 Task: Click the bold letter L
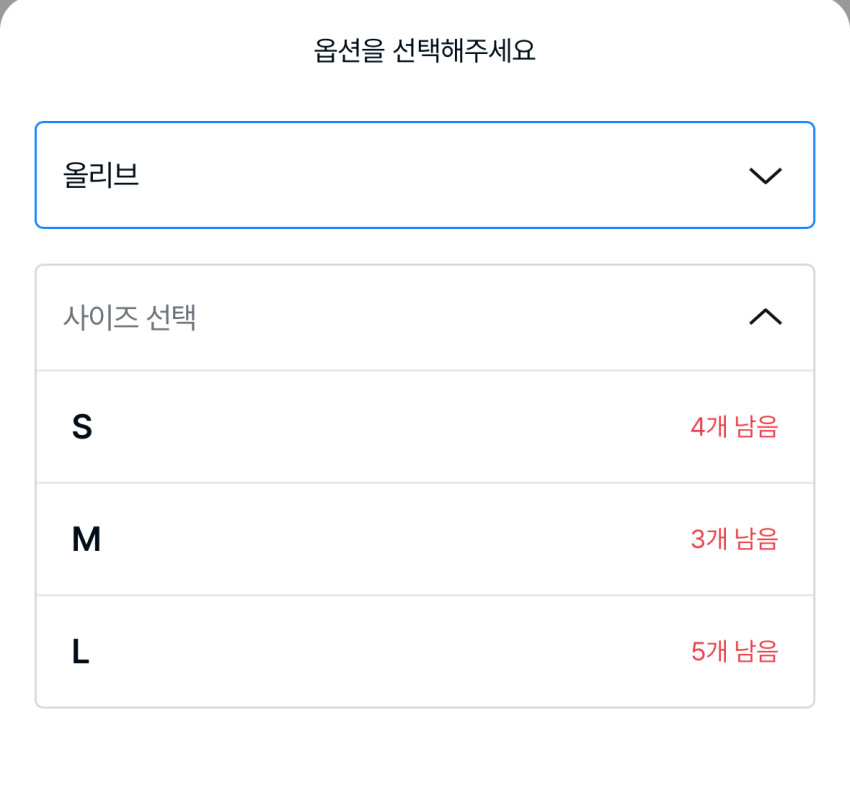pyautogui.click(x=81, y=653)
